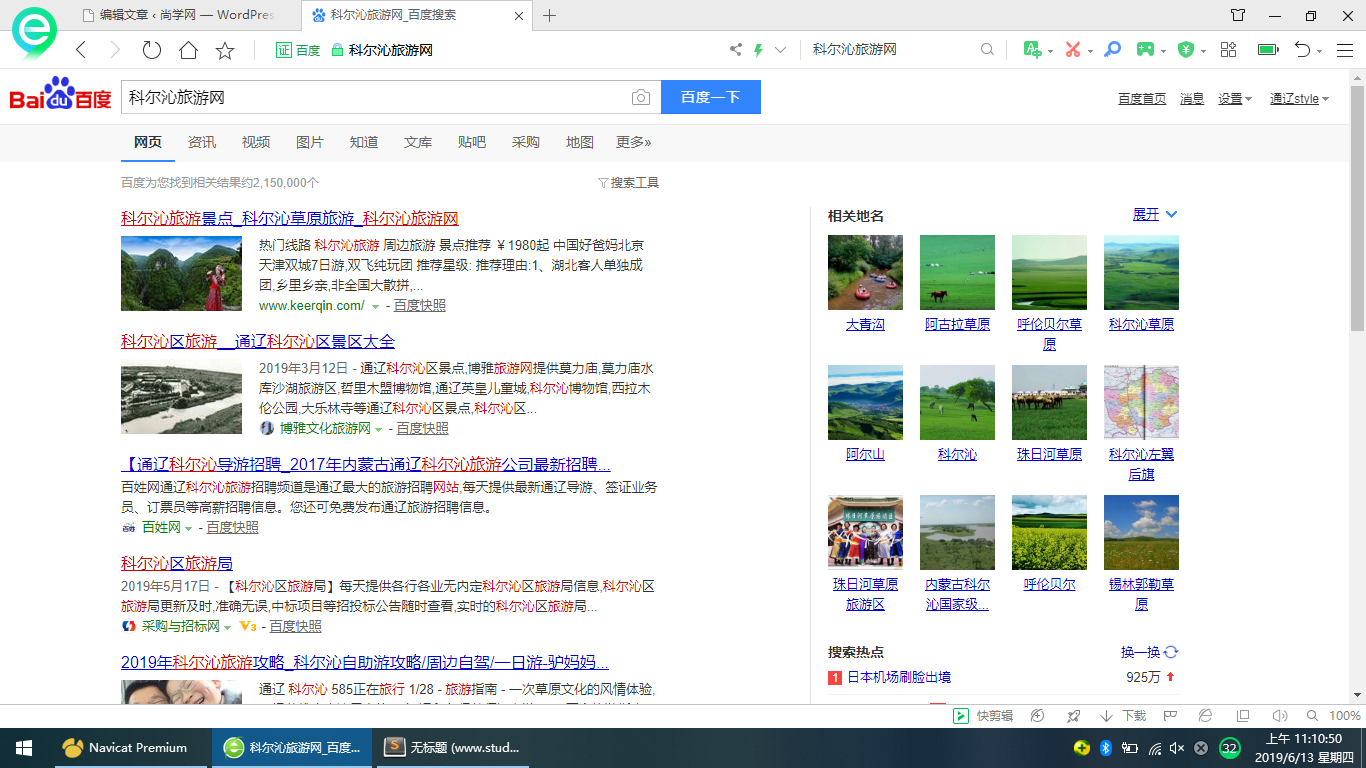Open the green game controller icon
1366x768 pixels.
pyautogui.click(x=1144, y=49)
